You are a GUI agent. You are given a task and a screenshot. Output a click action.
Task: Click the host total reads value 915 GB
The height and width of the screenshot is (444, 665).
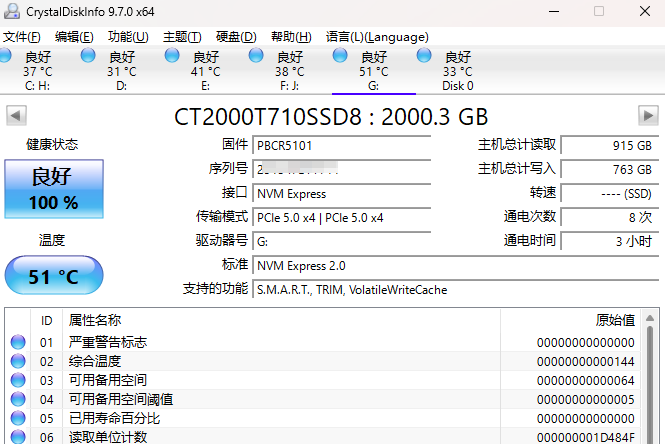tap(610, 145)
